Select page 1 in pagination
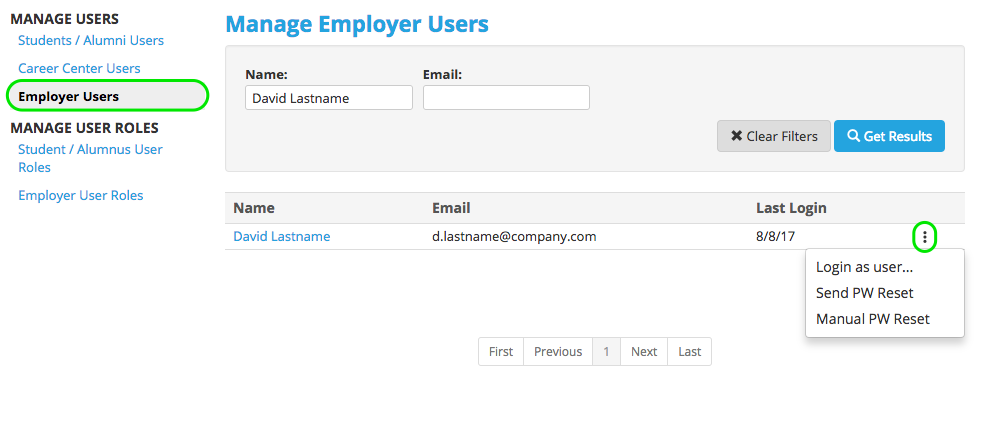This screenshot has width=987, height=437. tap(606, 352)
